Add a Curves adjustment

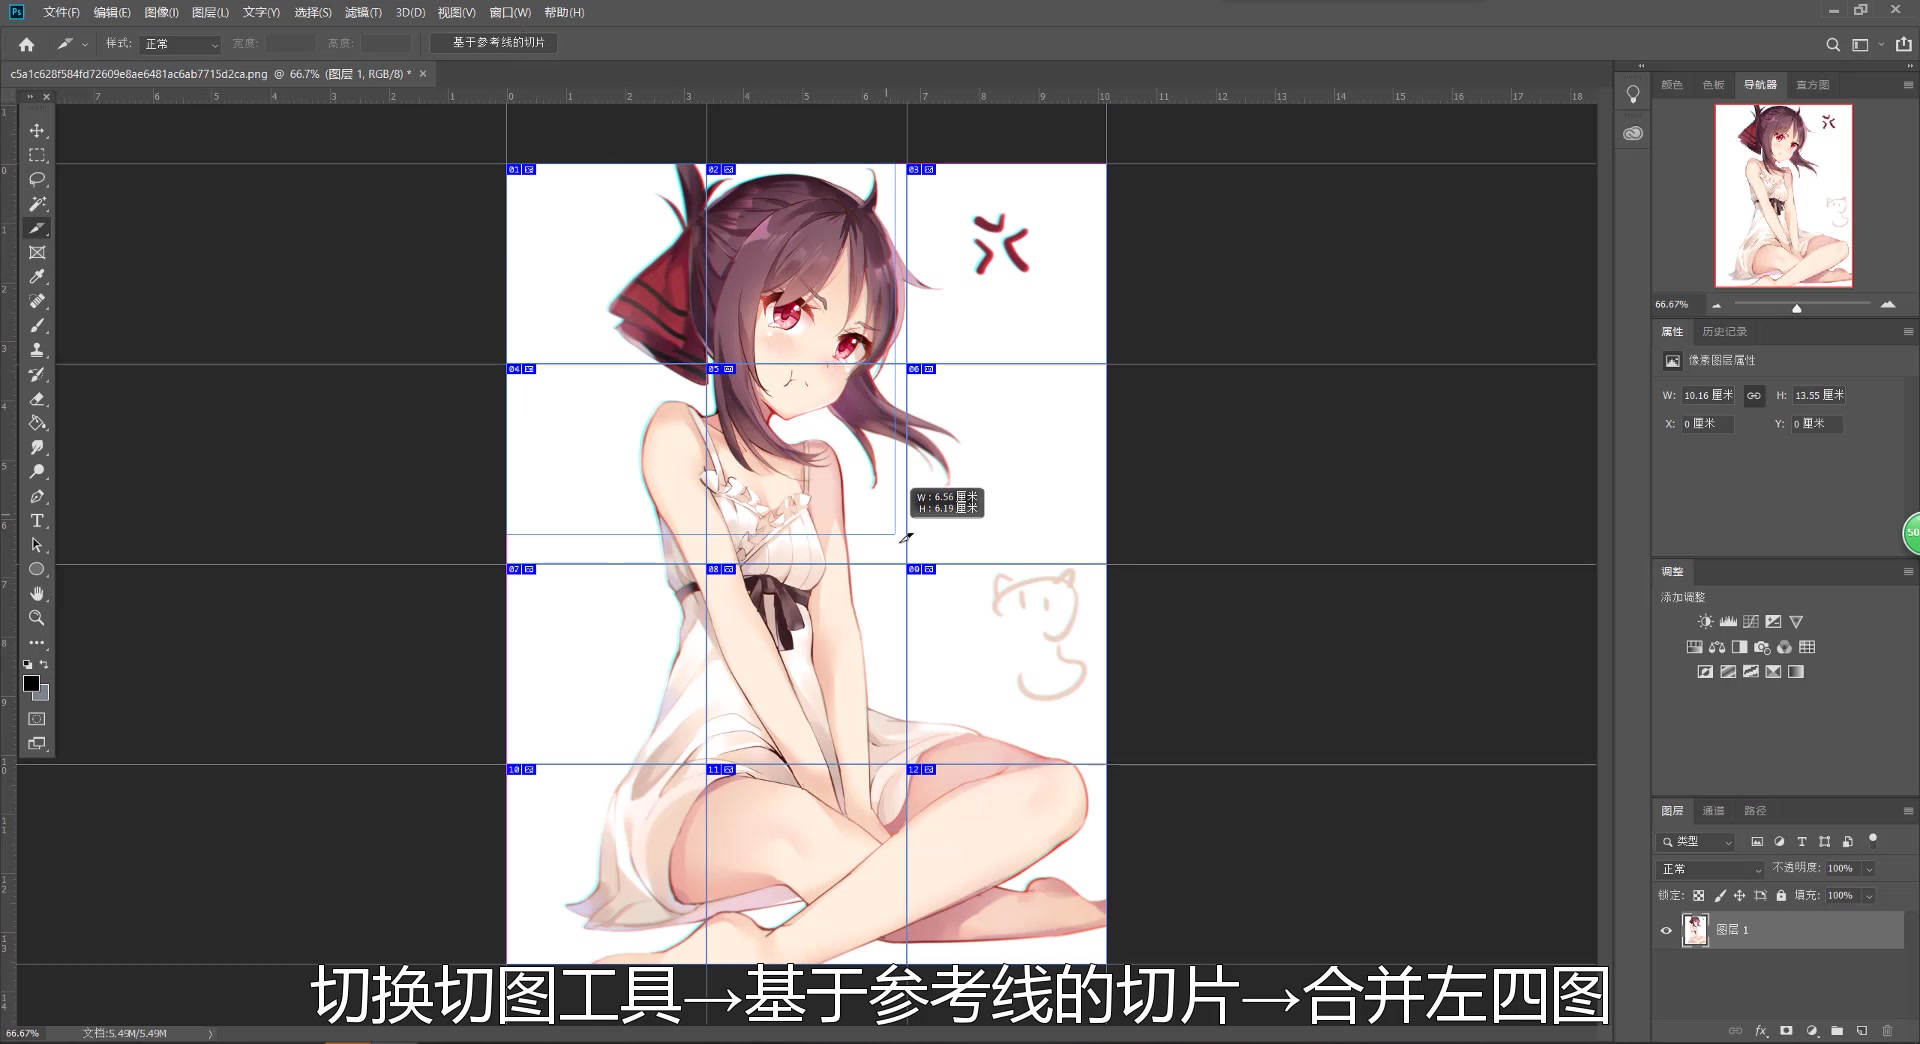click(x=1751, y=621)
